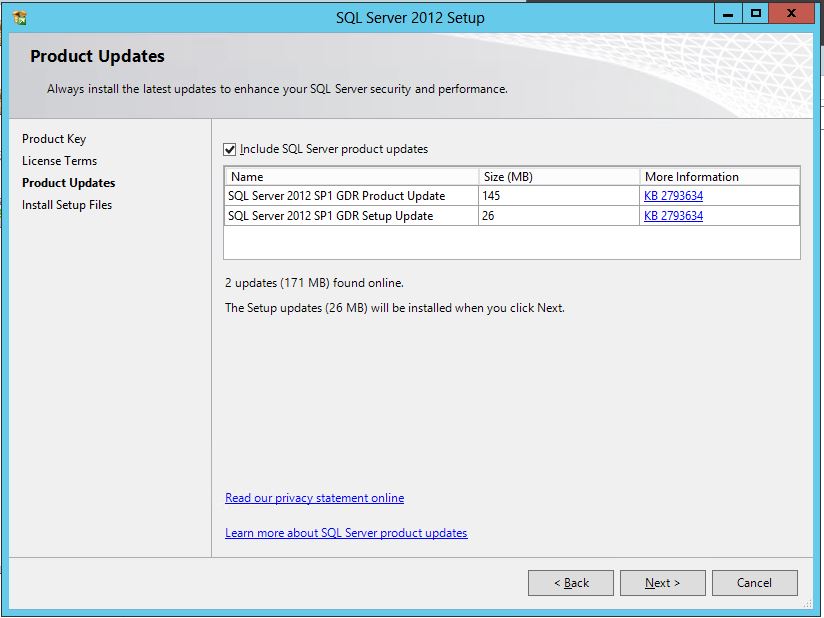Click the Name column header
This screenshot has height=618, width=824.
(x=351, y=177)
